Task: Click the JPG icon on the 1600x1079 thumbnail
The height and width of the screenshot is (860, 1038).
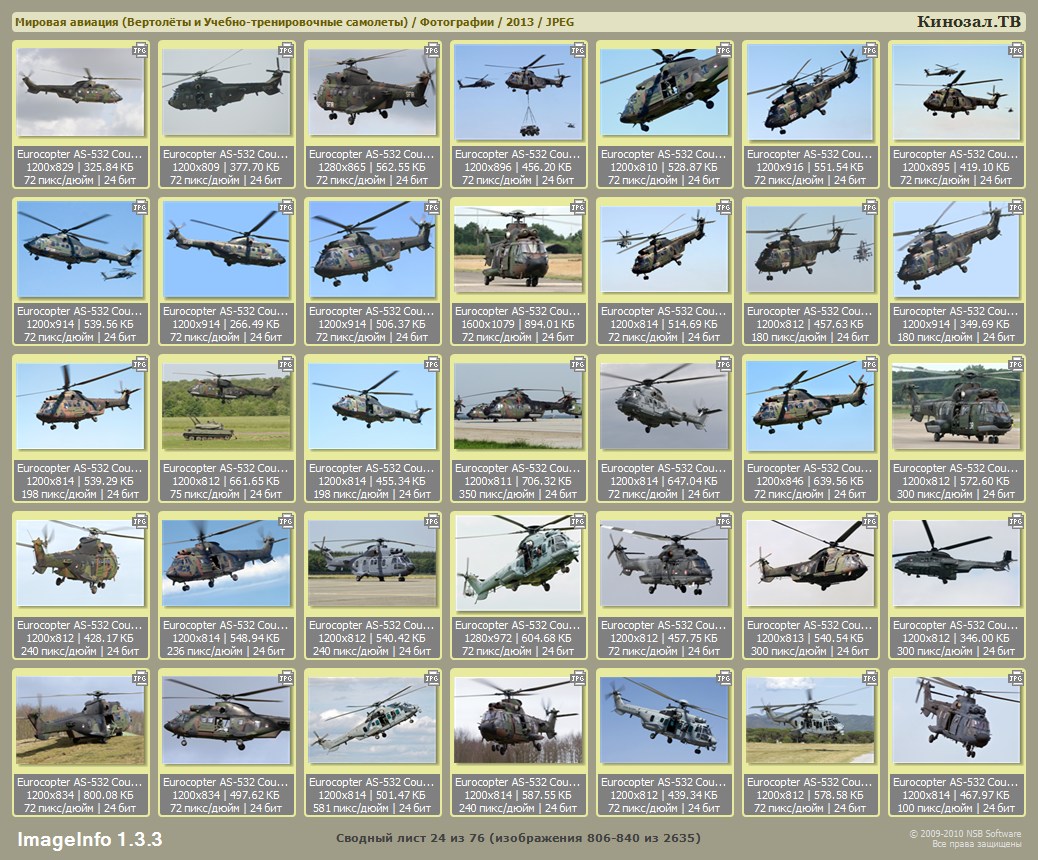Action: (578, 206)
